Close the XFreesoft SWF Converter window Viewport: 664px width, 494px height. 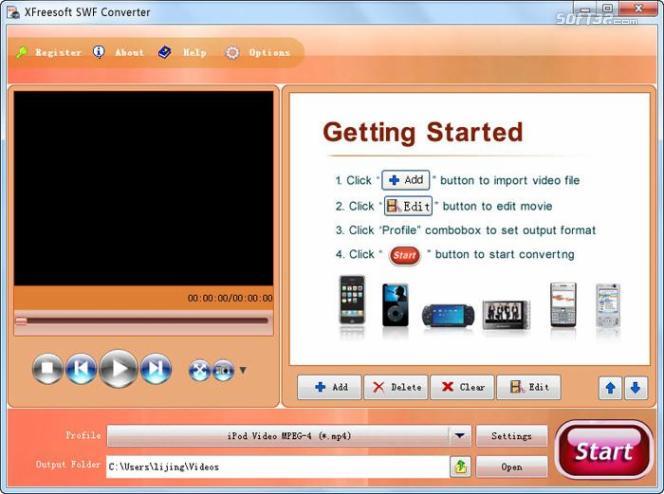[639, 8]
